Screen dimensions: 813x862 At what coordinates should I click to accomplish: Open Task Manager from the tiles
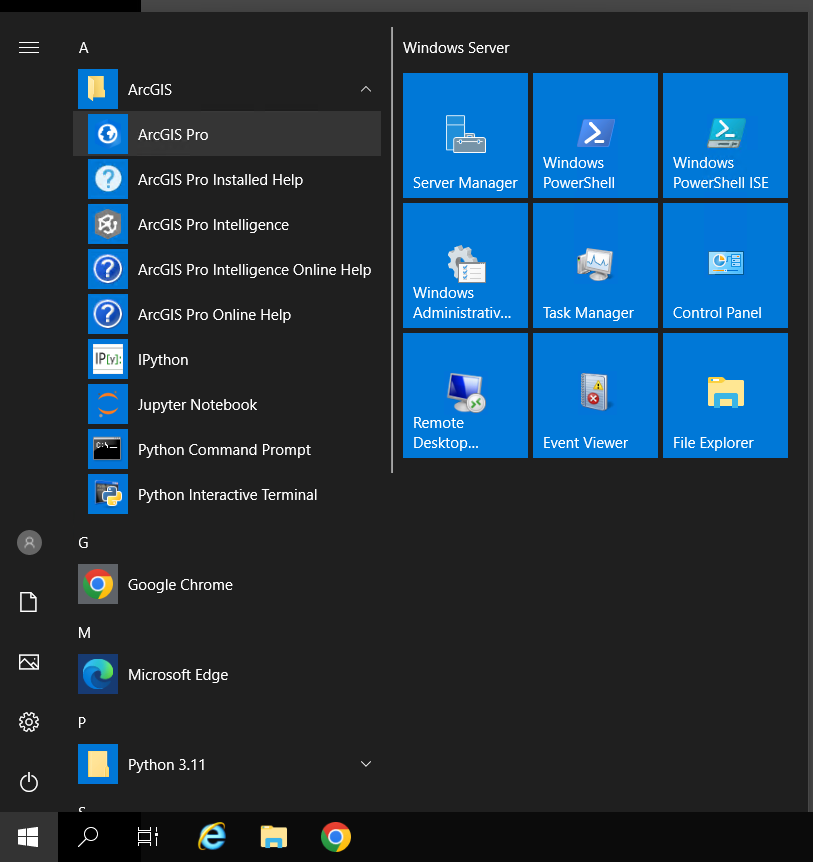[x=594, y=265]
